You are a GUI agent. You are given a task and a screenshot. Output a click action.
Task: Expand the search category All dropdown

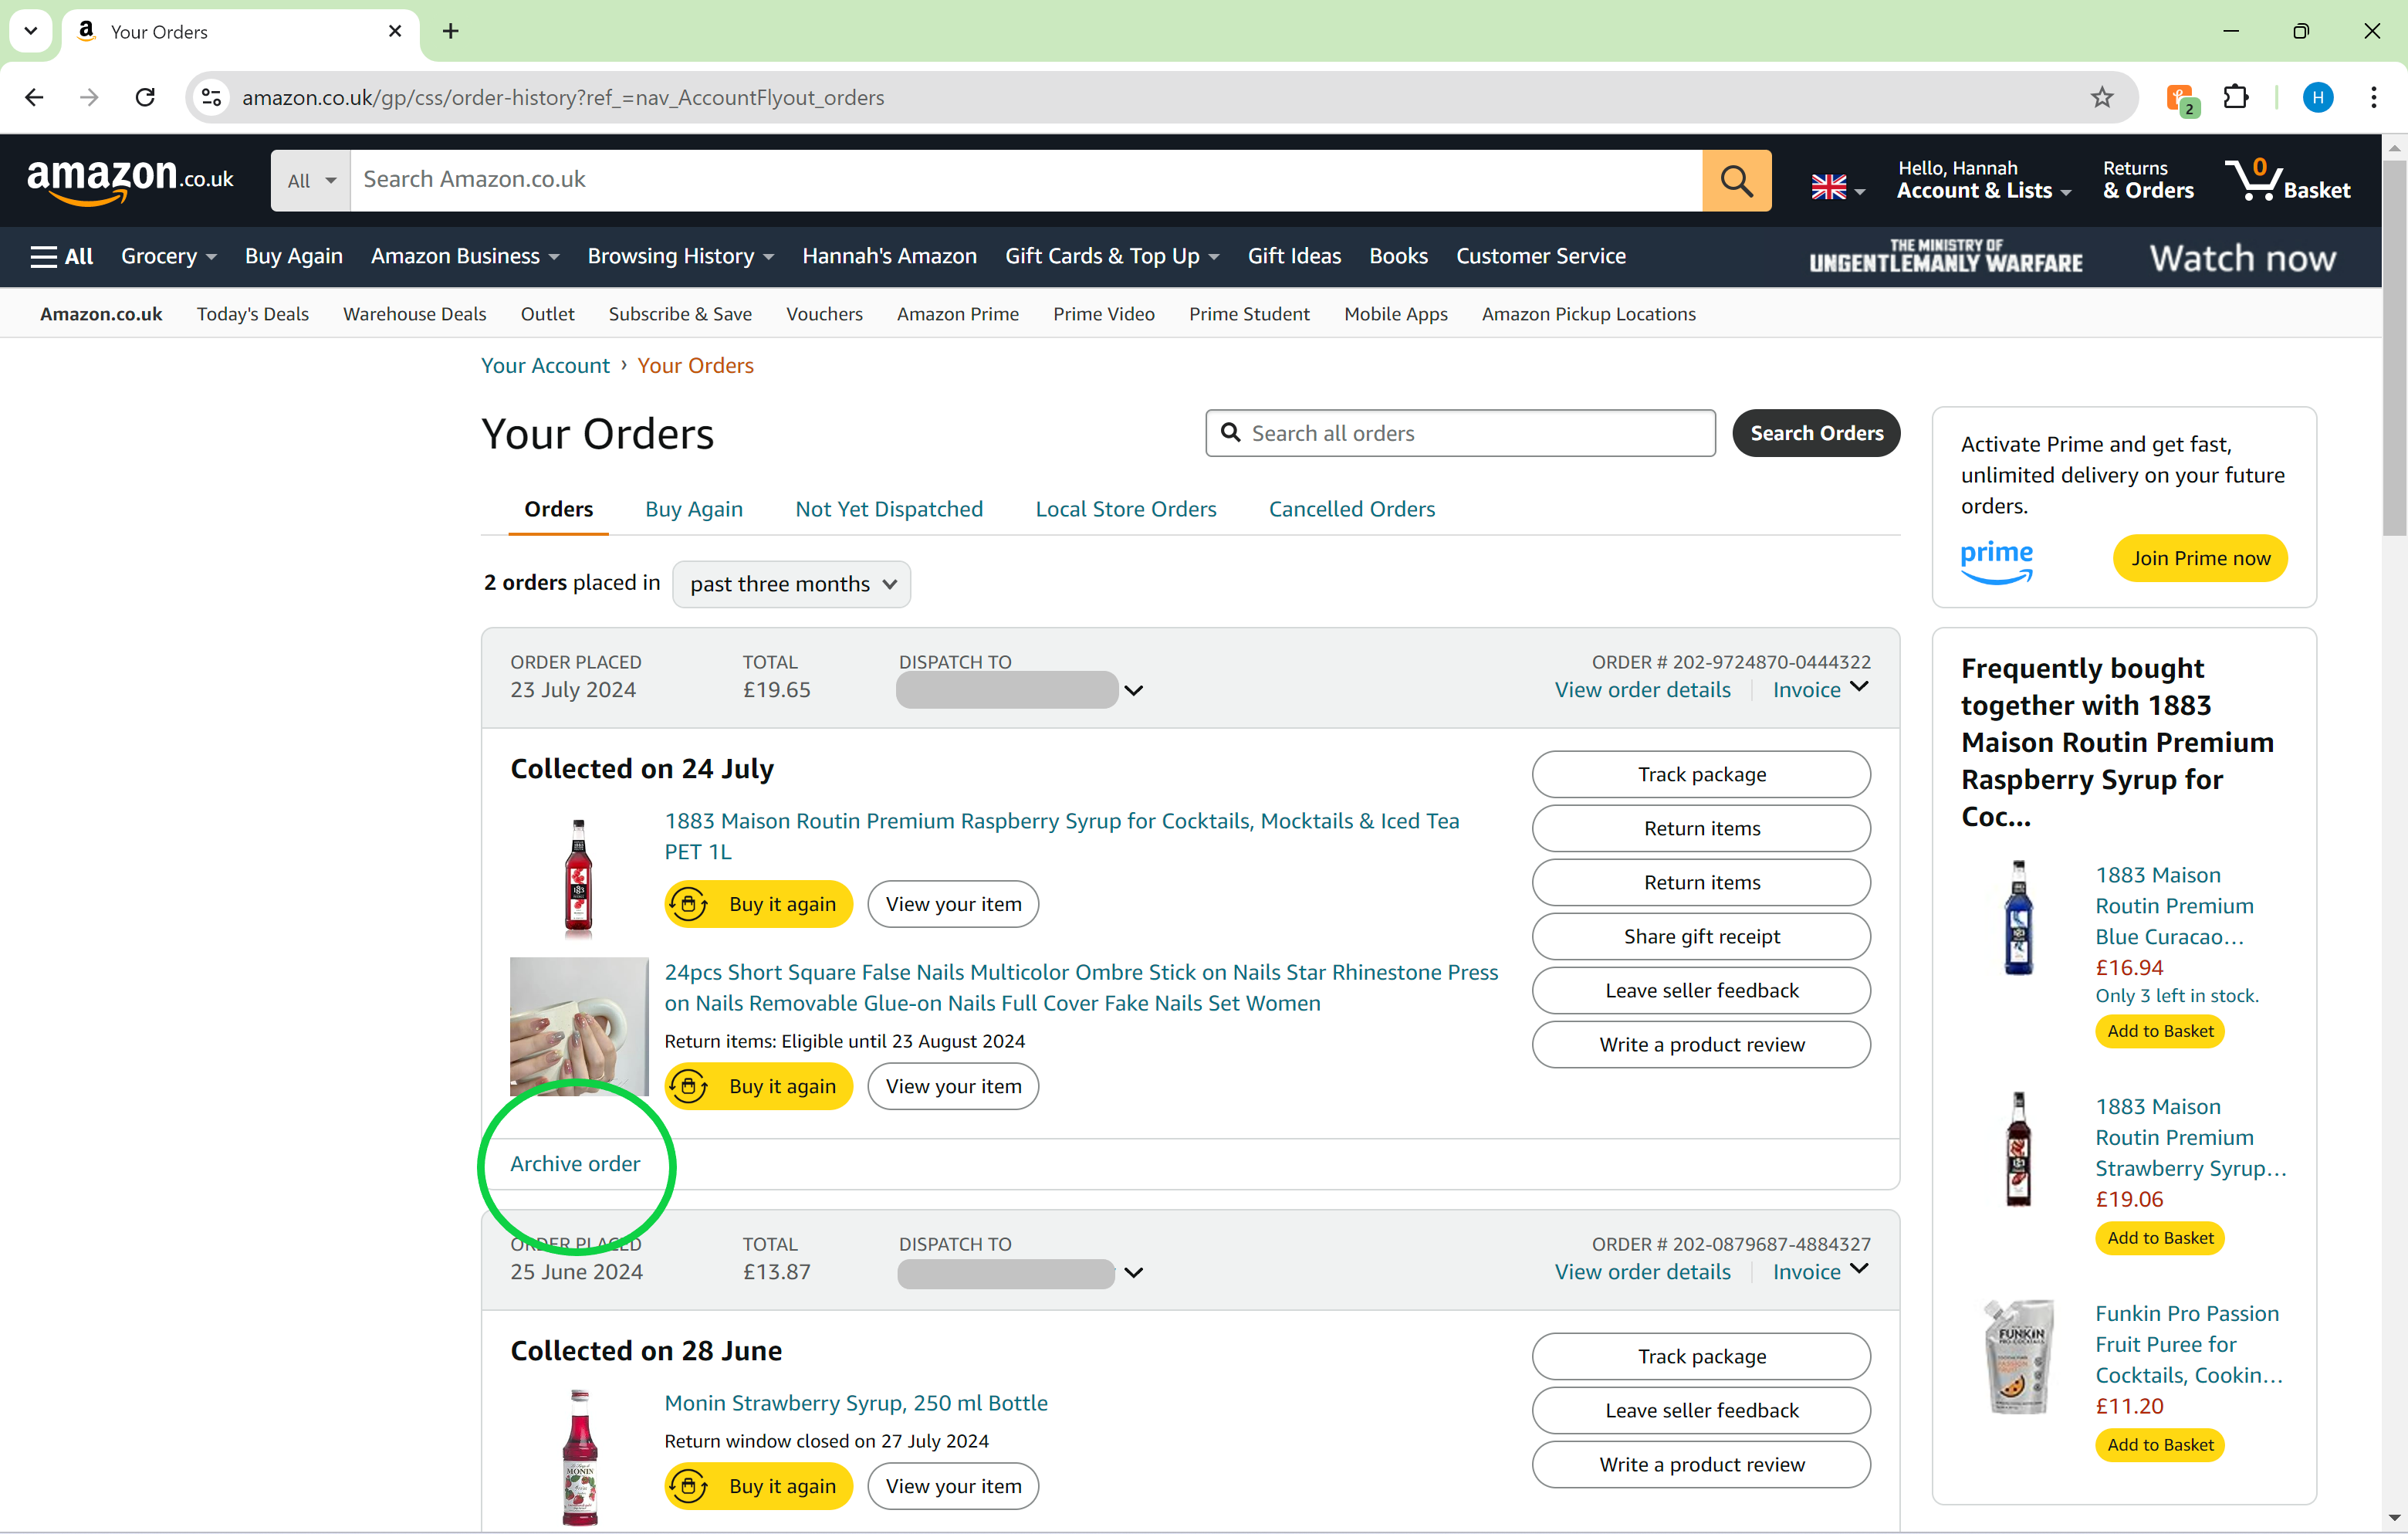[311, 181]
